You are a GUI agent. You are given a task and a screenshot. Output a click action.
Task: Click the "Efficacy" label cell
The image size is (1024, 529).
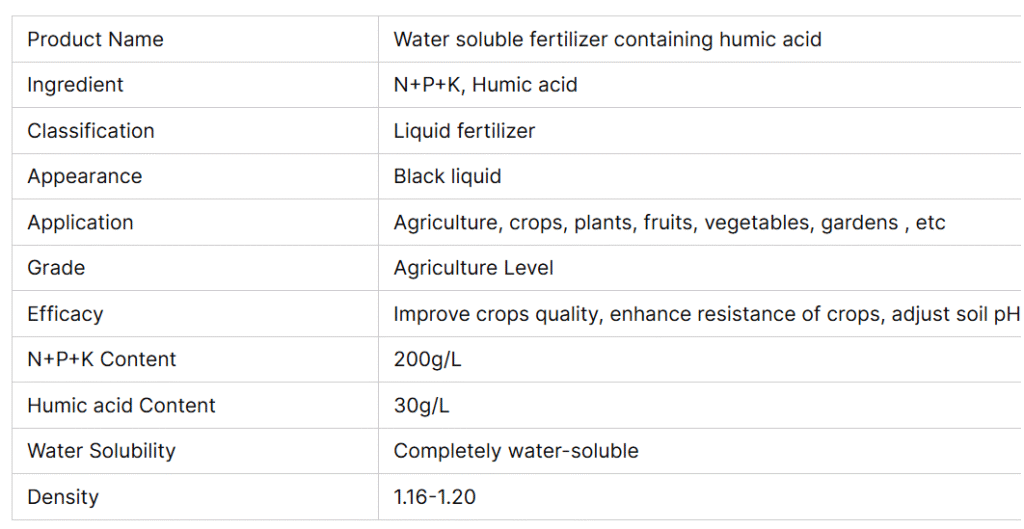[x=65, y=314]
